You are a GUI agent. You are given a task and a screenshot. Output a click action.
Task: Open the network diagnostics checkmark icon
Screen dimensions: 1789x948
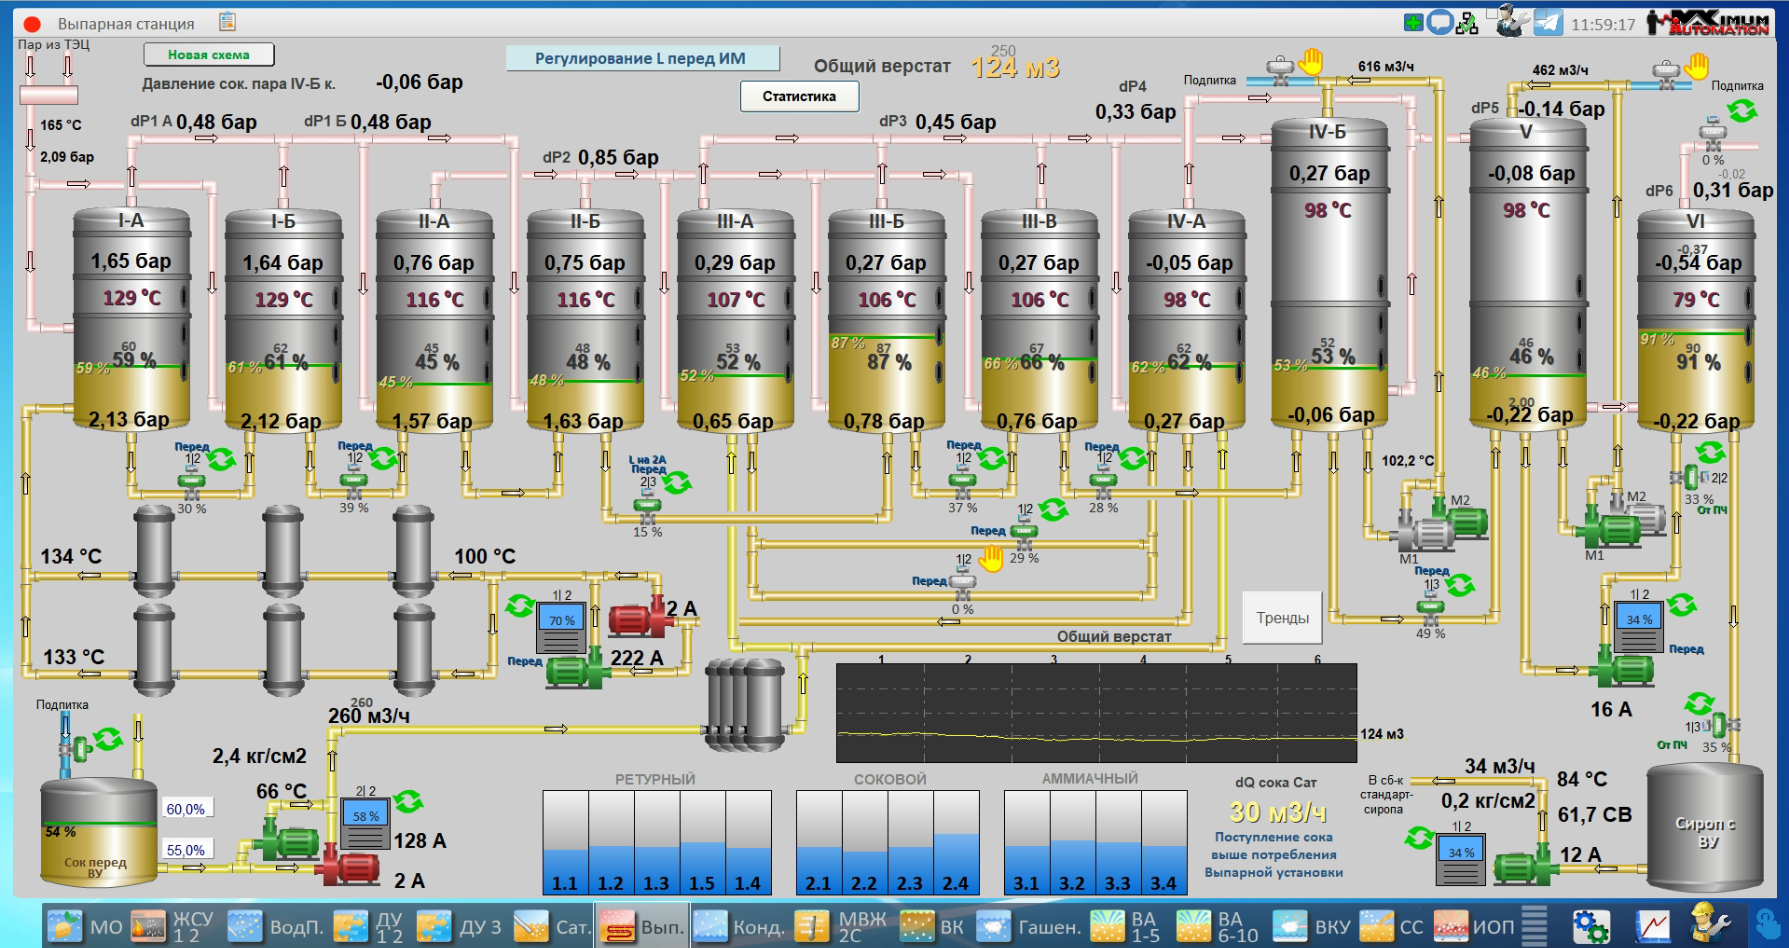[1467, 23]
